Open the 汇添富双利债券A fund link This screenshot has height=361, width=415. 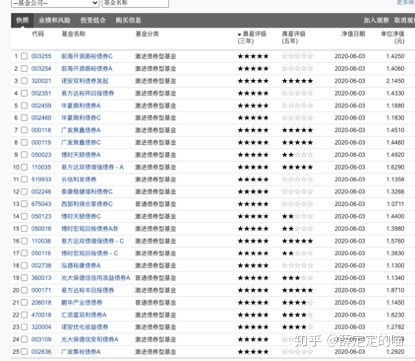coord(84,315)
